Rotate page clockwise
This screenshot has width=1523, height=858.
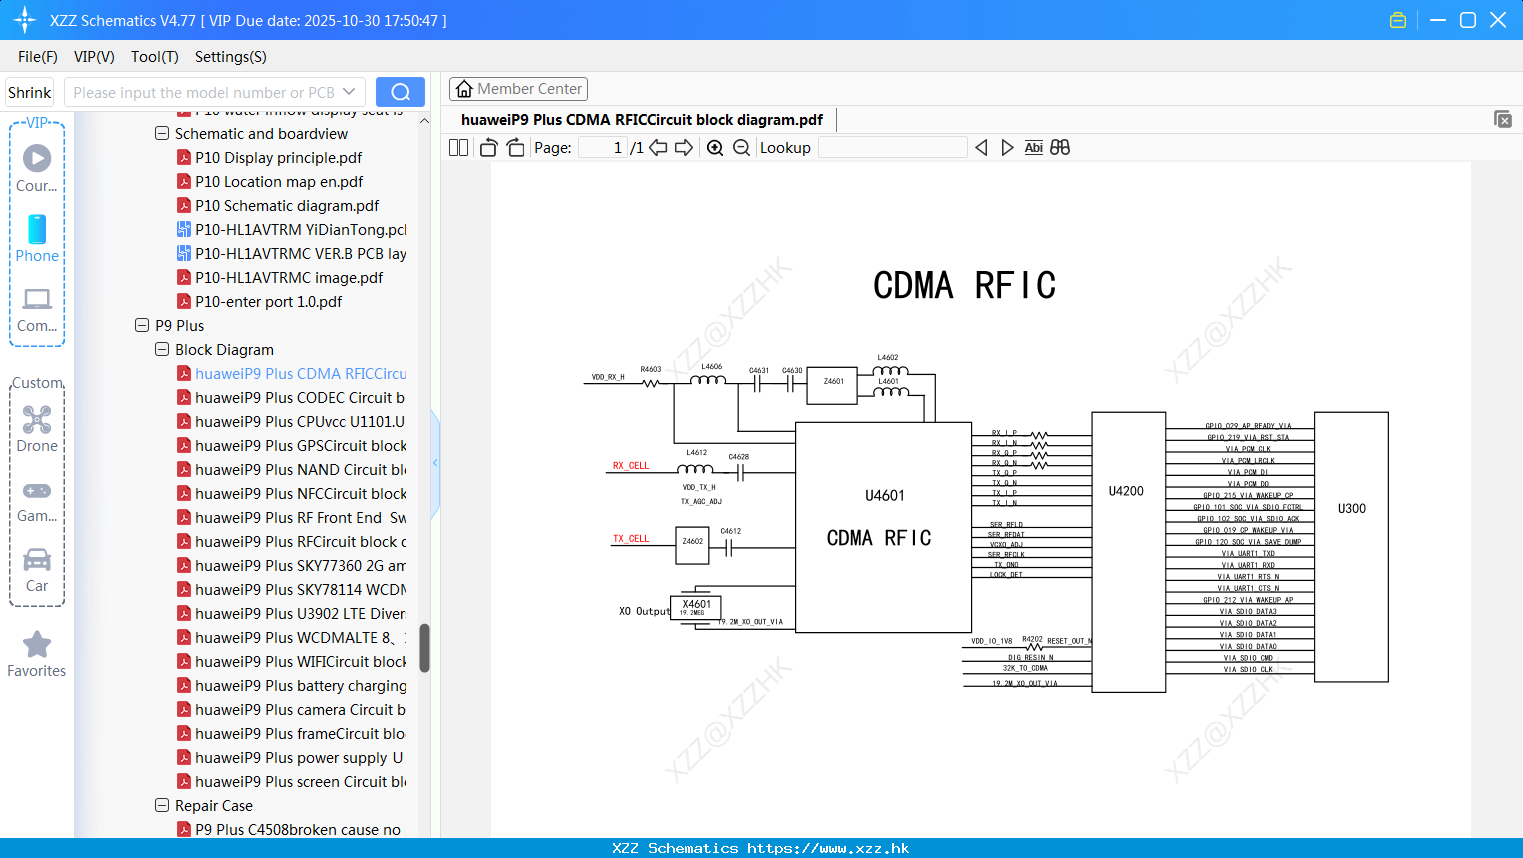coord(515,148)
